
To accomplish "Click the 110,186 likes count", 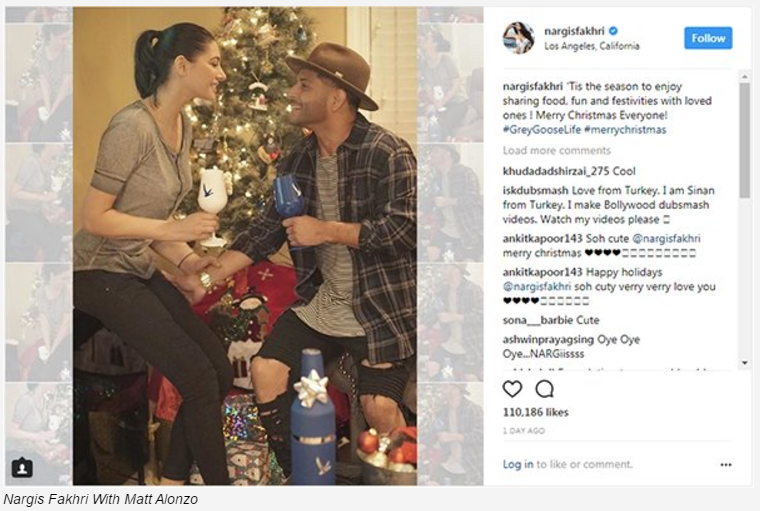I will pyautogui.click(x=536, y=412).
